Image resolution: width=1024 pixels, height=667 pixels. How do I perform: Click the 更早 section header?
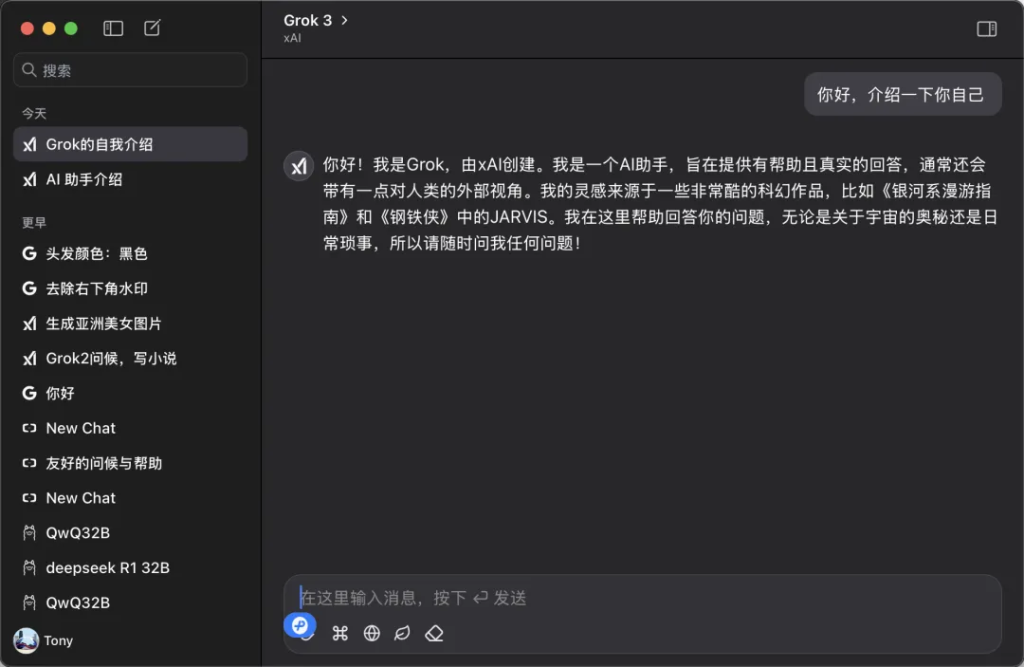(34, 223)
